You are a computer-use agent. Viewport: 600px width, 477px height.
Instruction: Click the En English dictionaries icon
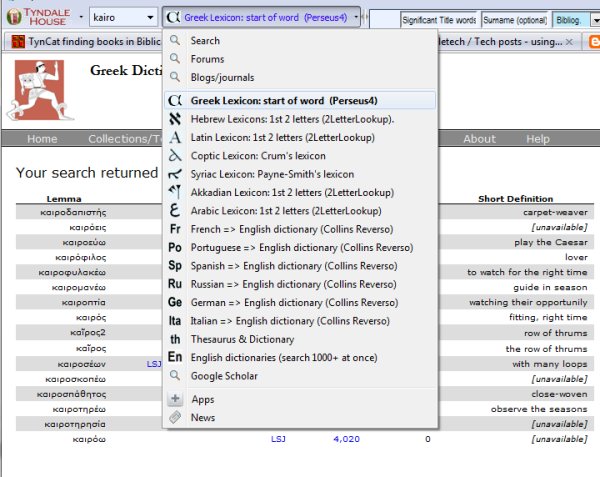(x=175, y=357)
